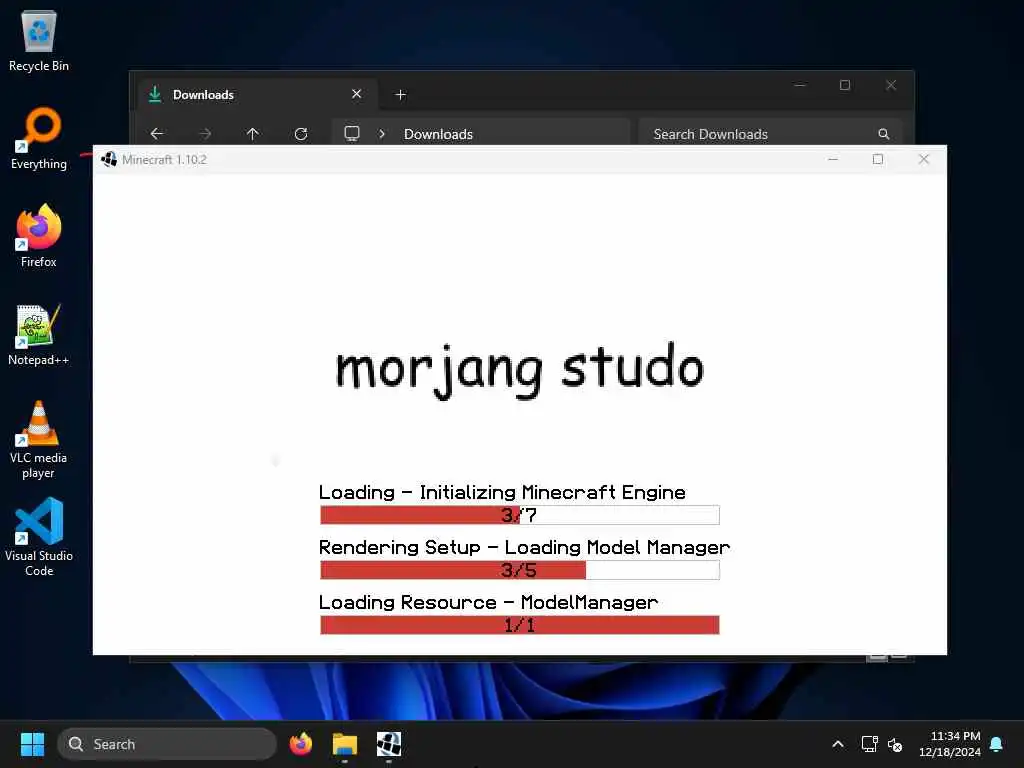Launch Firefox from the desktop shortcut
Viewport: 1024px width, 768px height.
39,236
